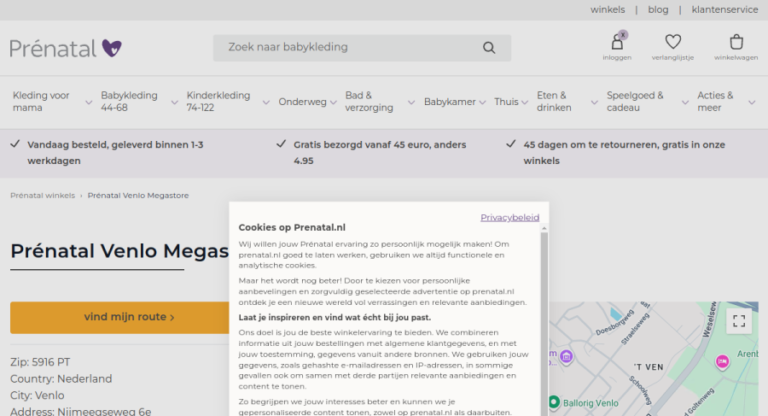768x416 pixels.
Task: Open the blog link in top bar
Action: pos(658,10)
